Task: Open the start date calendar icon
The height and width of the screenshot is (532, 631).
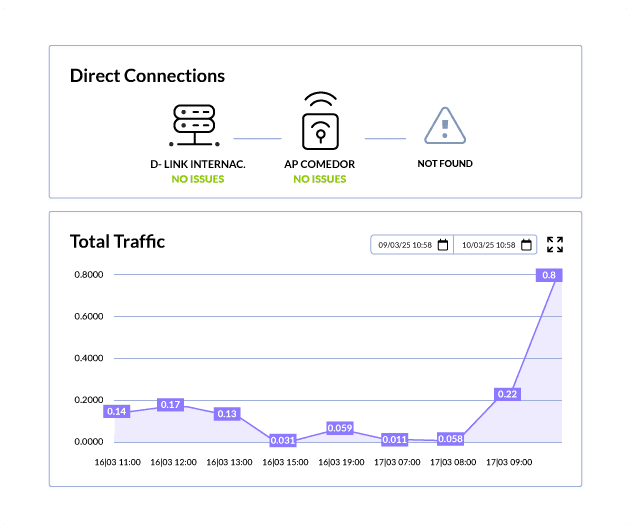Action: [x=443, y=245]
